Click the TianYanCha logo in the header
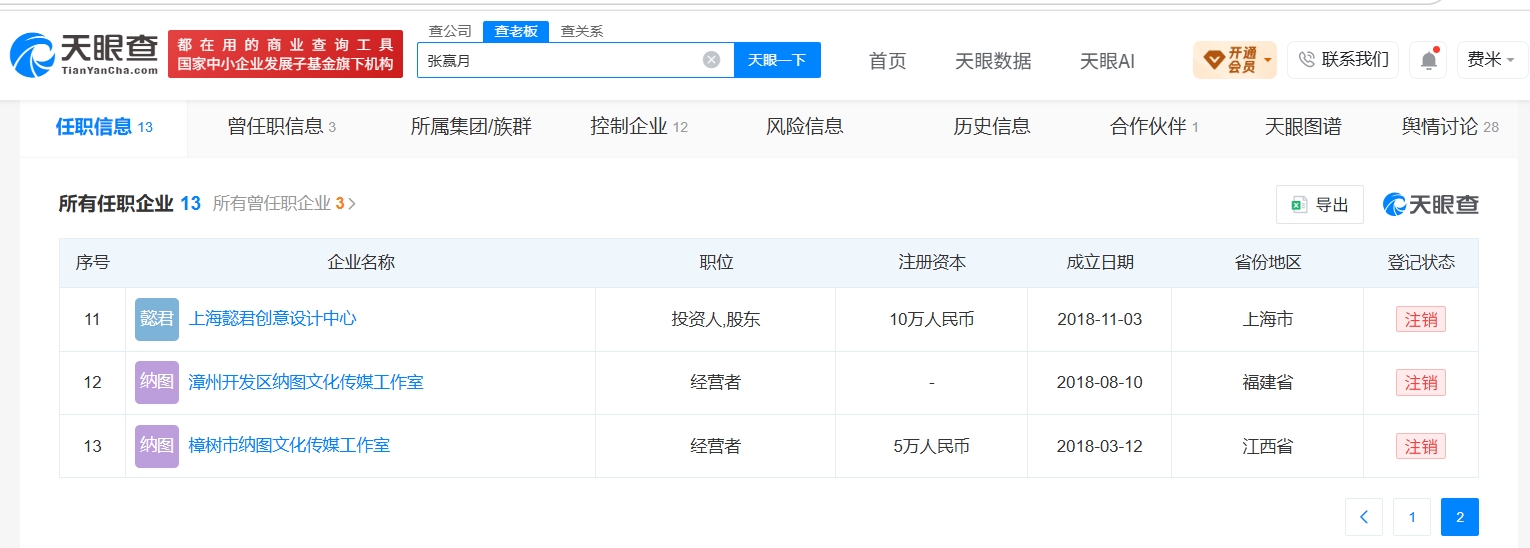 pos(84,55)
